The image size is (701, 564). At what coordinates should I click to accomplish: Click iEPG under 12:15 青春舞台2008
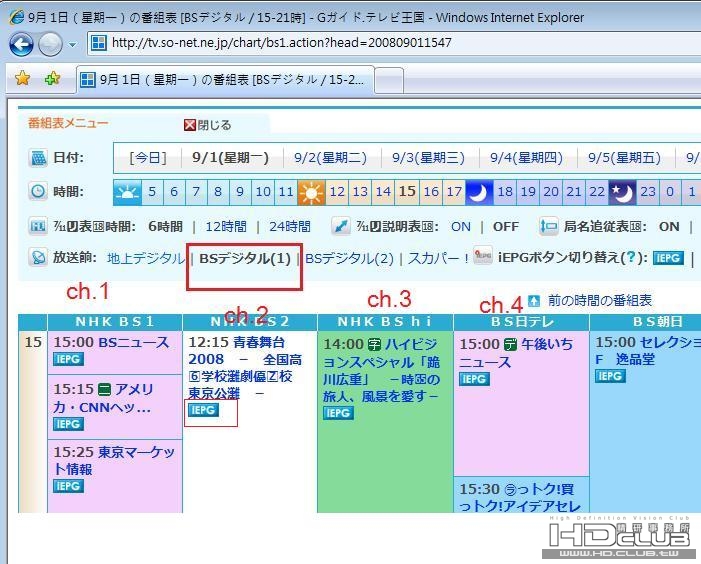tap(203, 410)
